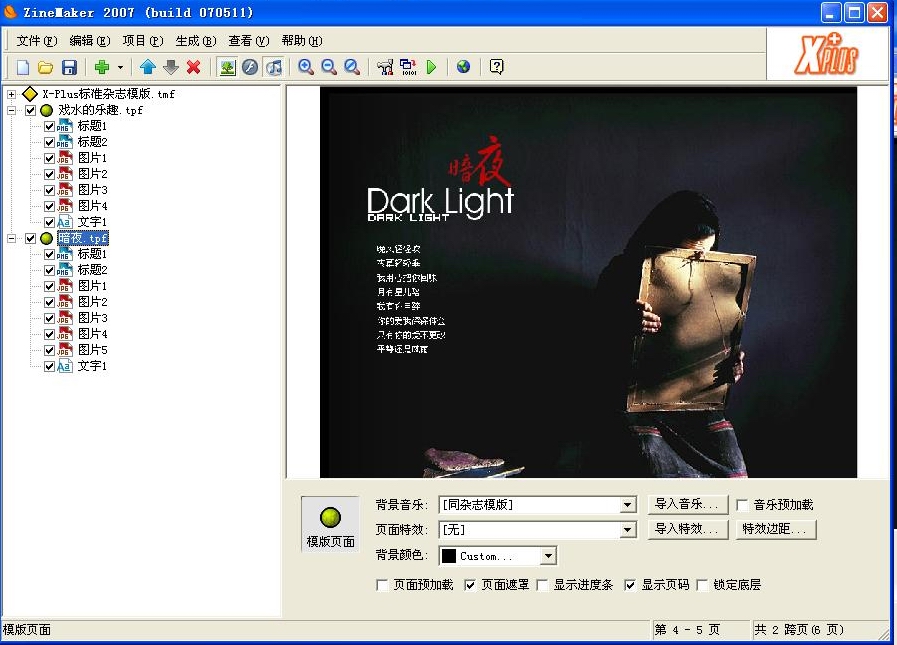Enable the 锁定底层 checkbox

(702, 585)
